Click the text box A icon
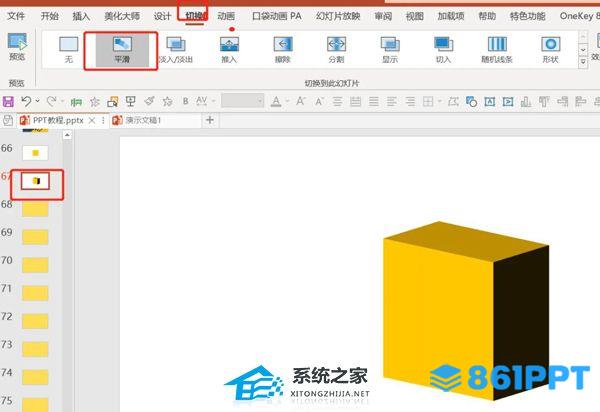Image resolution: width=600 pixels, height=412 pixels. tap(490, 101)
